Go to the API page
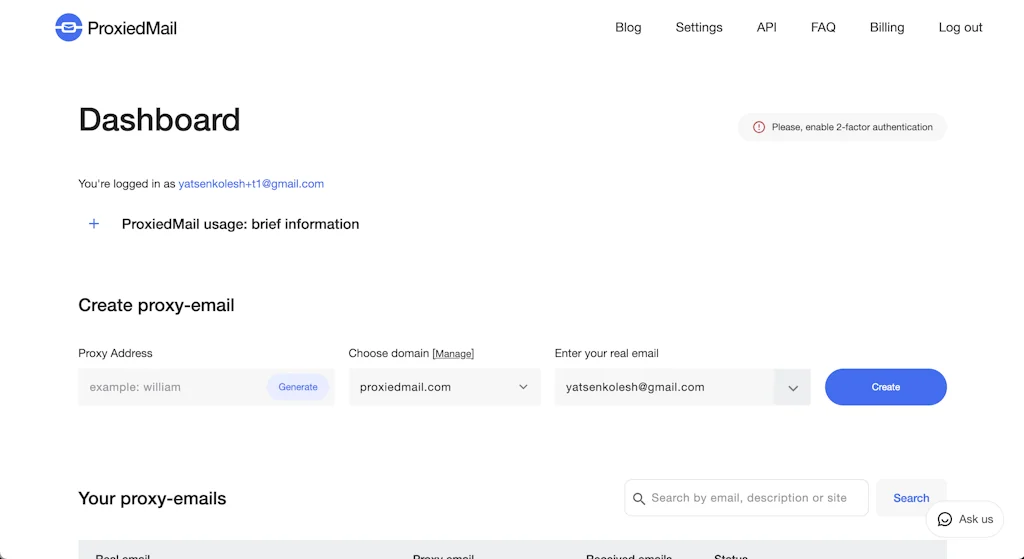The height and width of the screenshot is (559, 1024). pos(767,27)
